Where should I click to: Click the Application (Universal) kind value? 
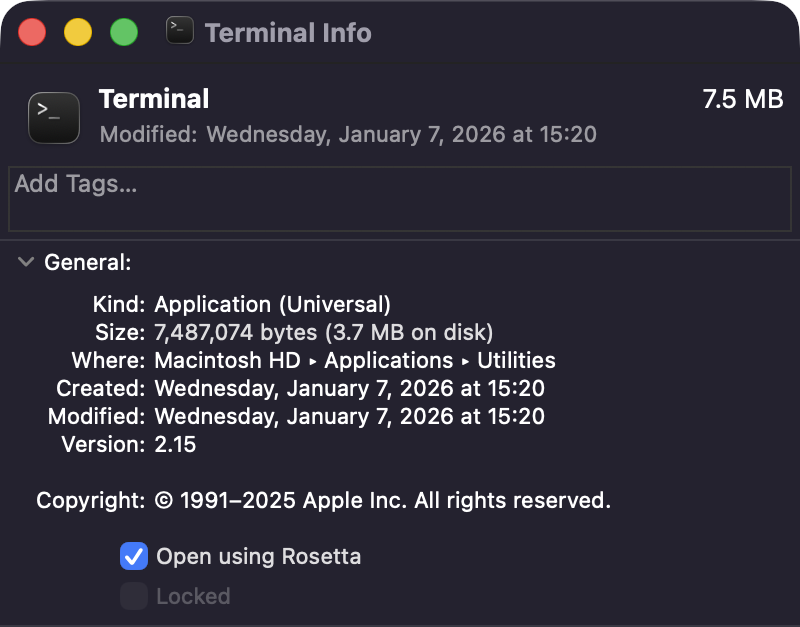click(x=272, y=304)
